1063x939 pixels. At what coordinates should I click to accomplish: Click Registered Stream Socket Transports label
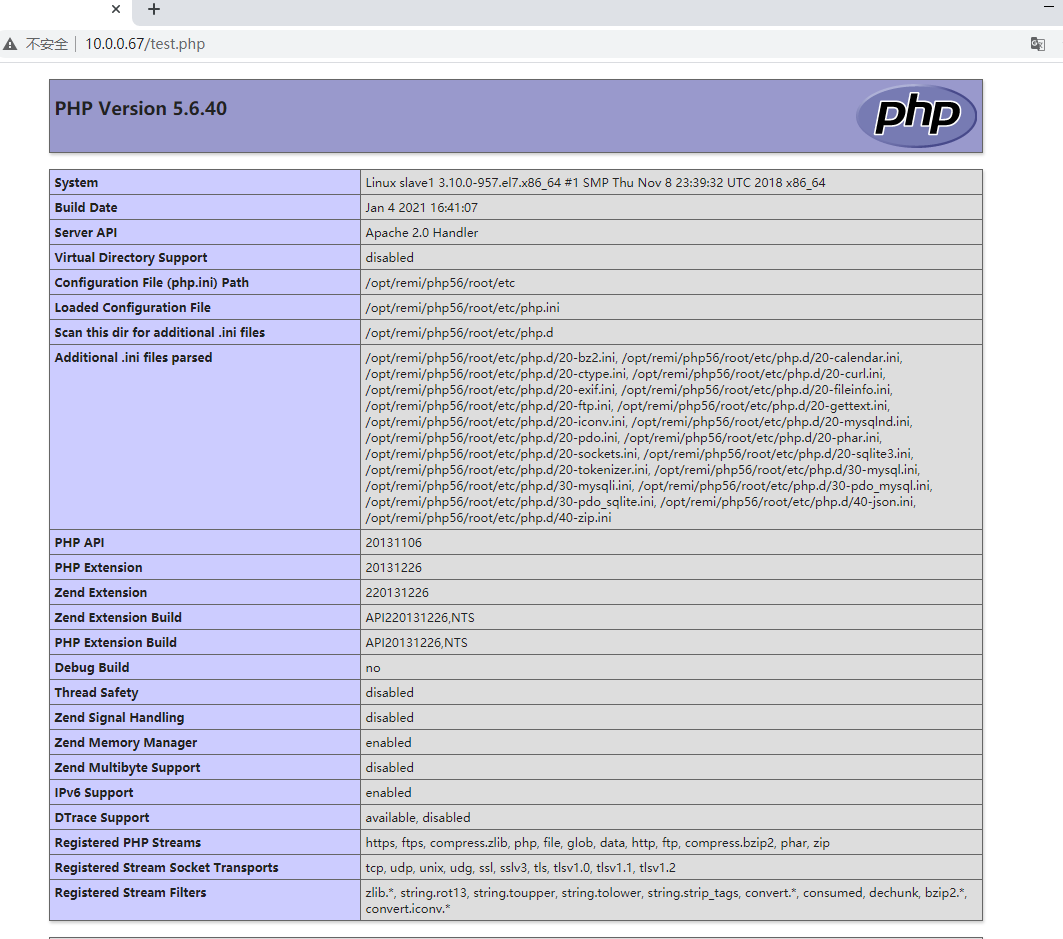tap(166, 868)
